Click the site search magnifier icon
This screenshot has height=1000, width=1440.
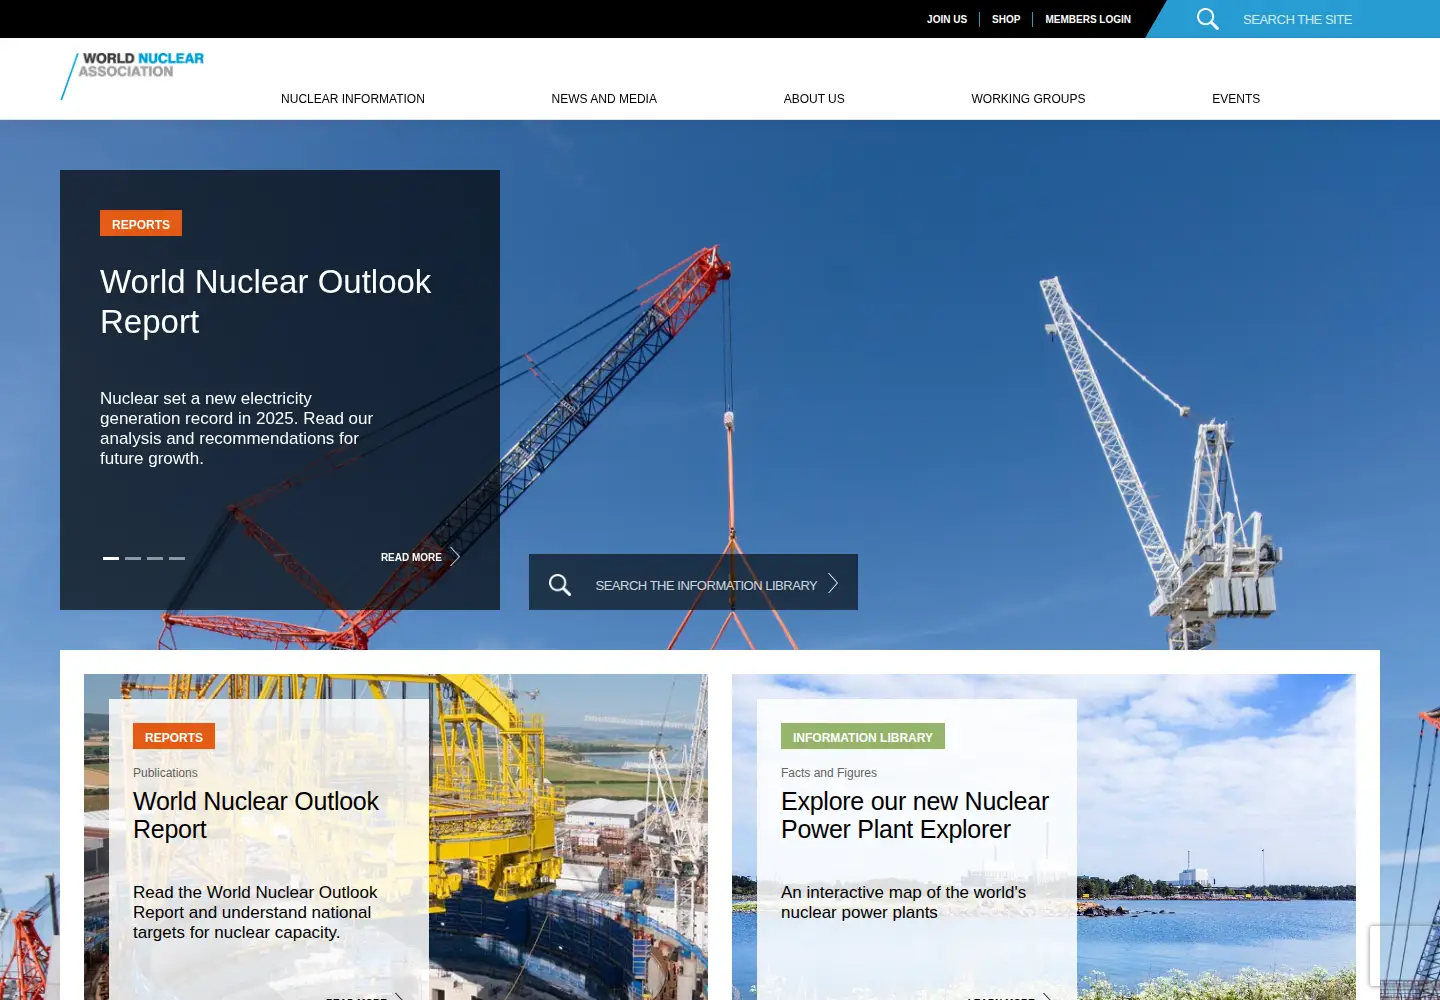click(1208, 19)
